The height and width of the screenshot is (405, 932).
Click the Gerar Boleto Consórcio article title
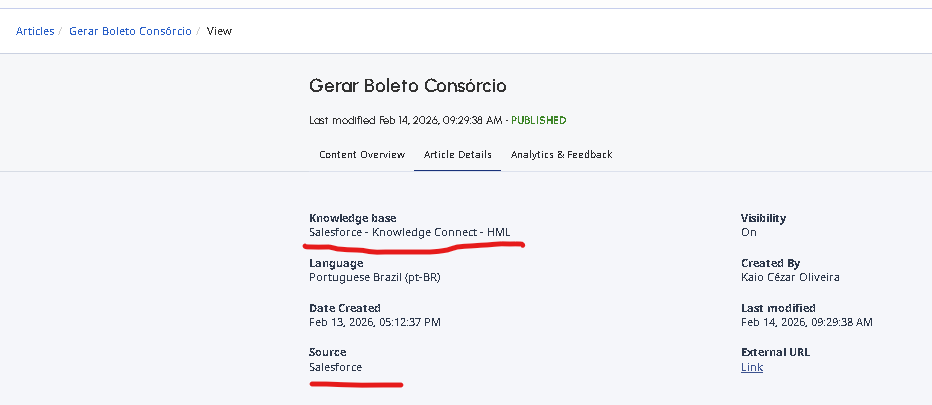[x=408, y=86]
